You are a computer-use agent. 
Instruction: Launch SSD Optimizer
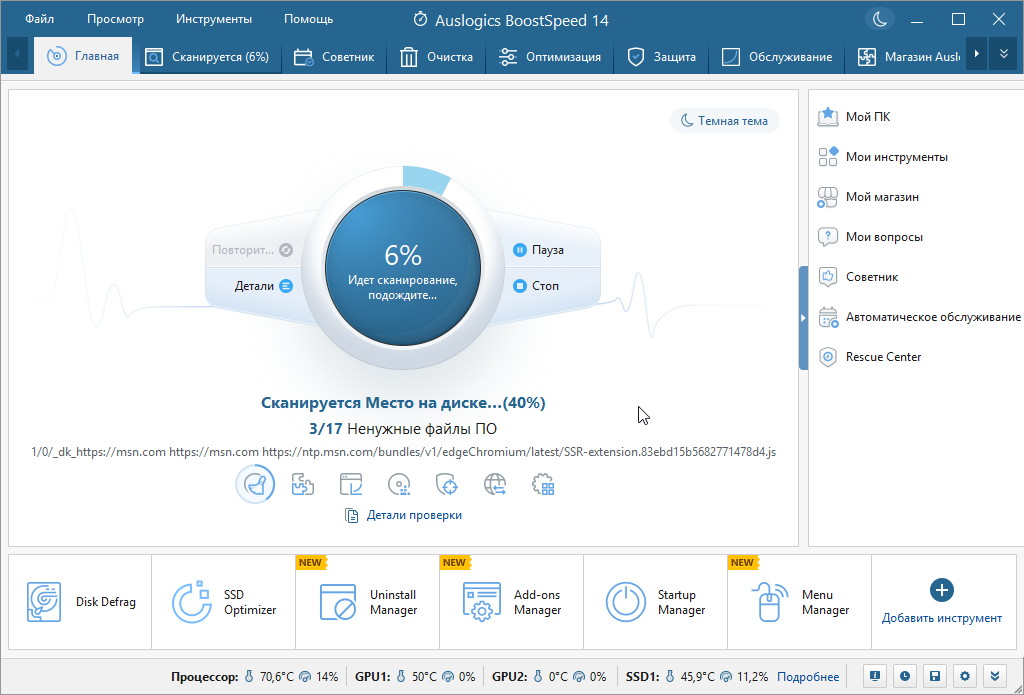click(223, 602)
